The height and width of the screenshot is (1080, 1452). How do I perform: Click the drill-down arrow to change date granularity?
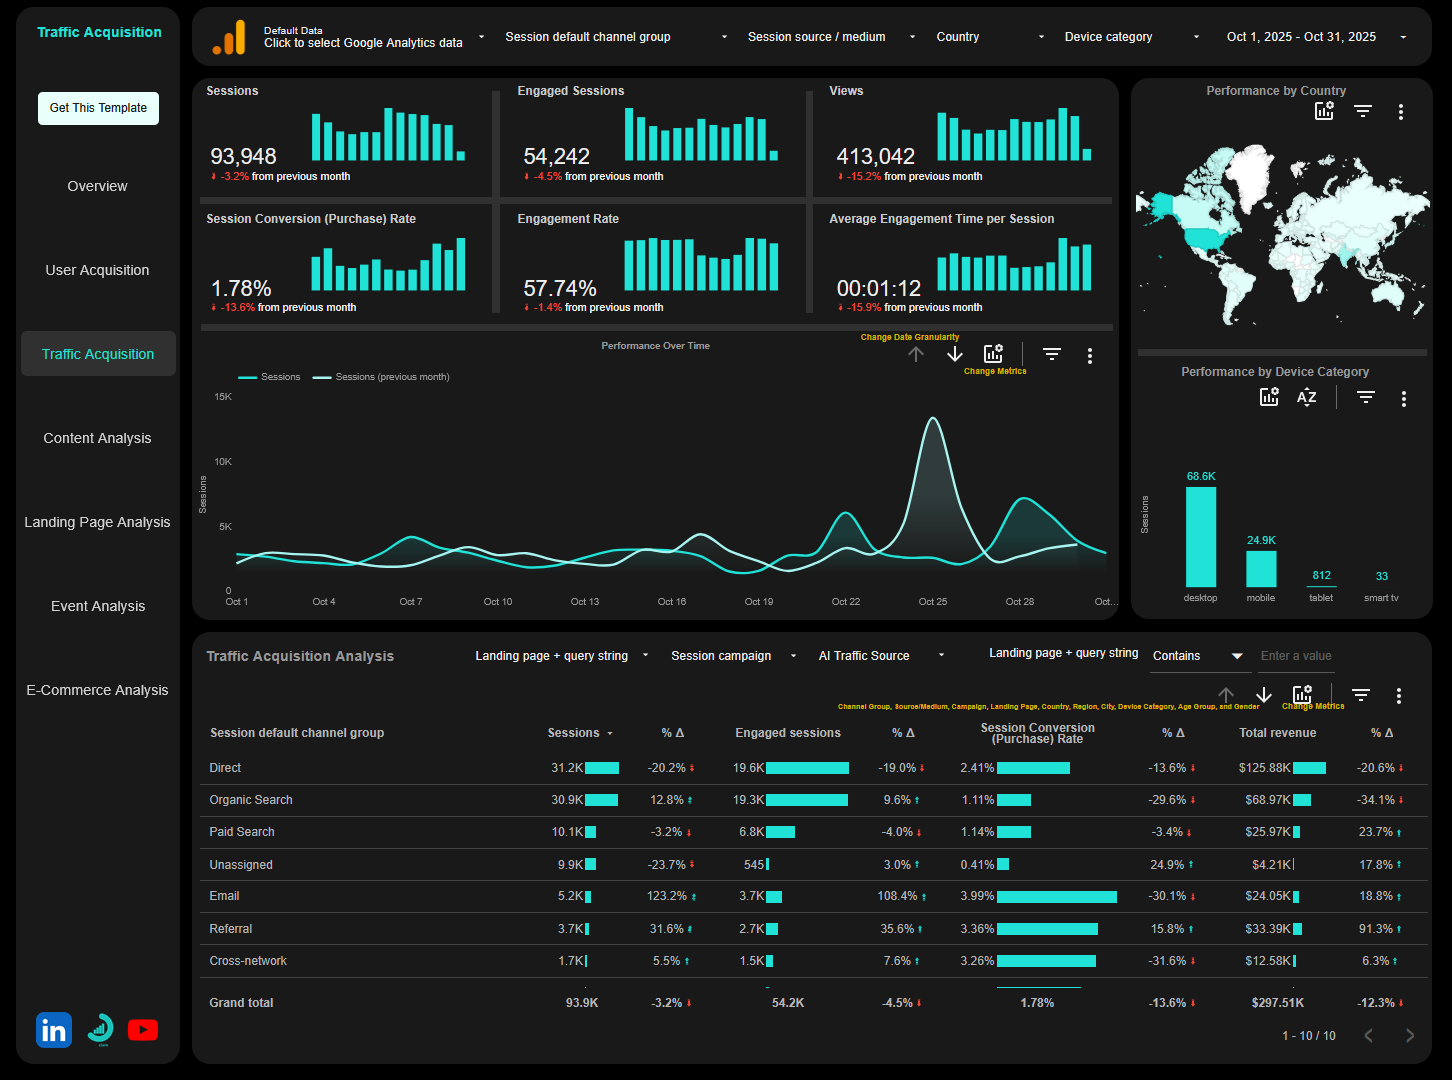pos(953,354)
